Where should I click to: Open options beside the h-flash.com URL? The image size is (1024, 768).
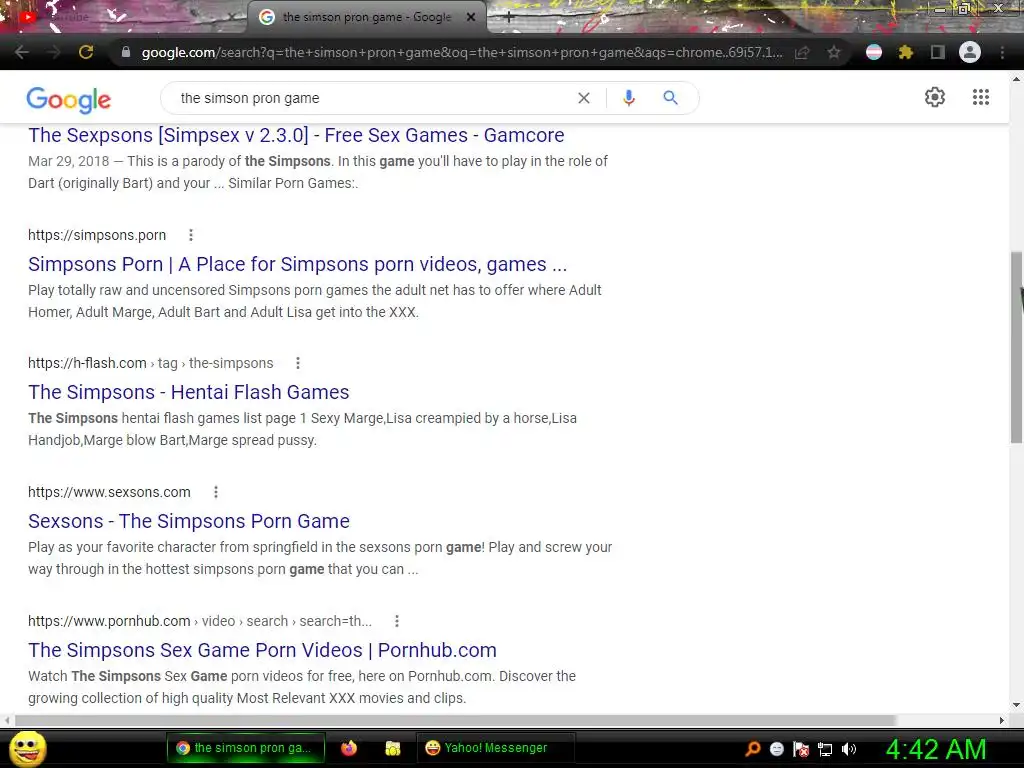coord(298,363)
